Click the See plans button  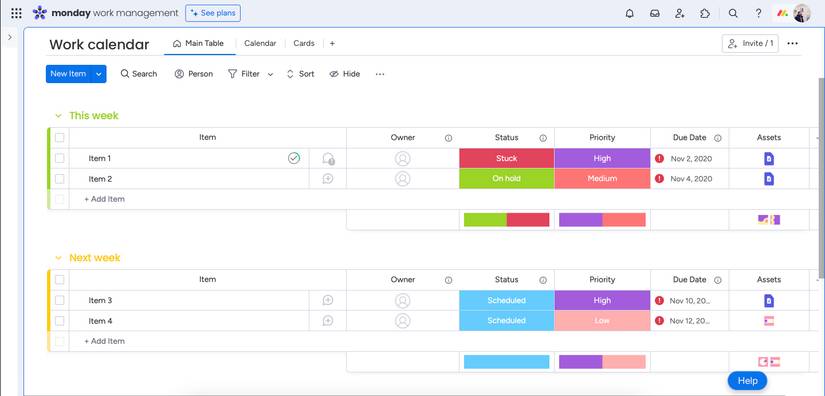click(213, 13)
